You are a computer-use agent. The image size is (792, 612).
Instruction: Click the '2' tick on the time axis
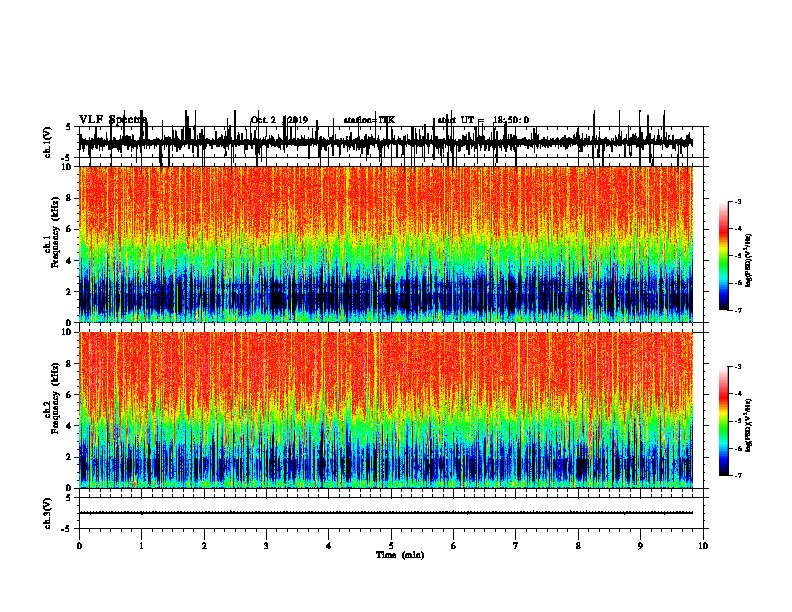pos(204,545)
